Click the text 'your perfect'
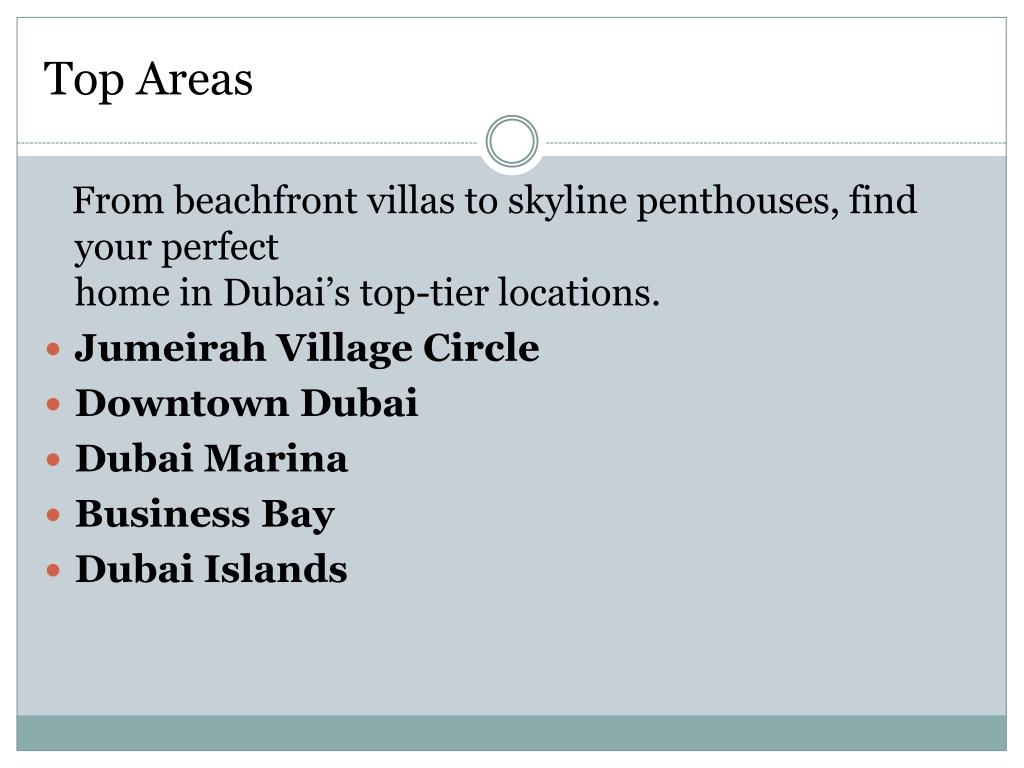This screenshot has width=1024, height=768. 176,248
